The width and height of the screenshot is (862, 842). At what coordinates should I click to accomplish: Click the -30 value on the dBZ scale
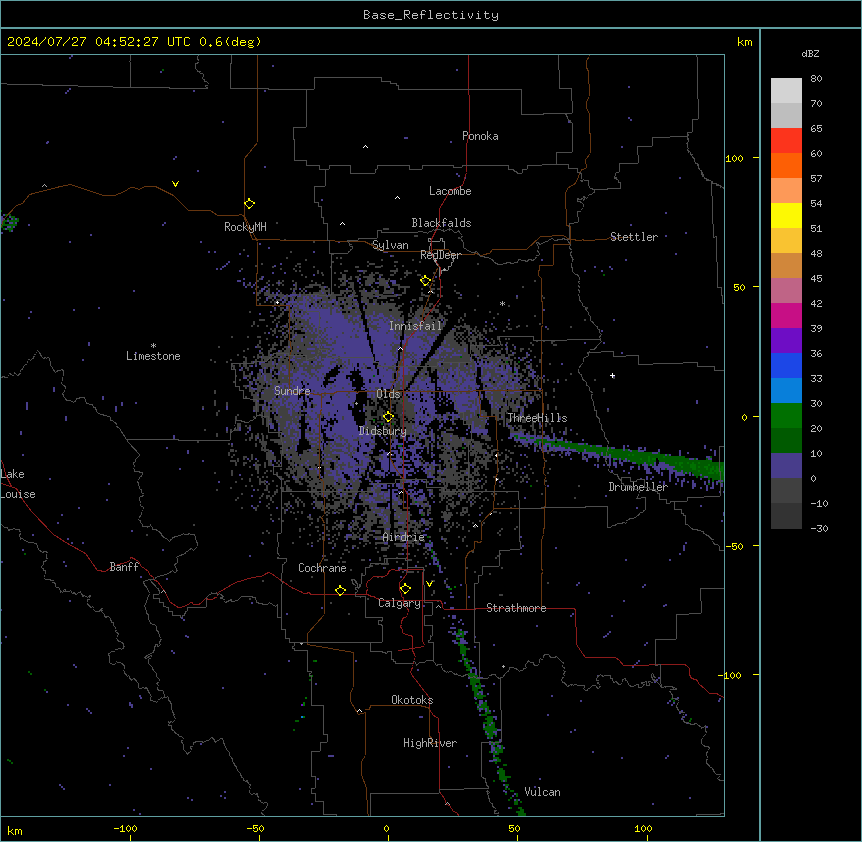coord(819,528)
